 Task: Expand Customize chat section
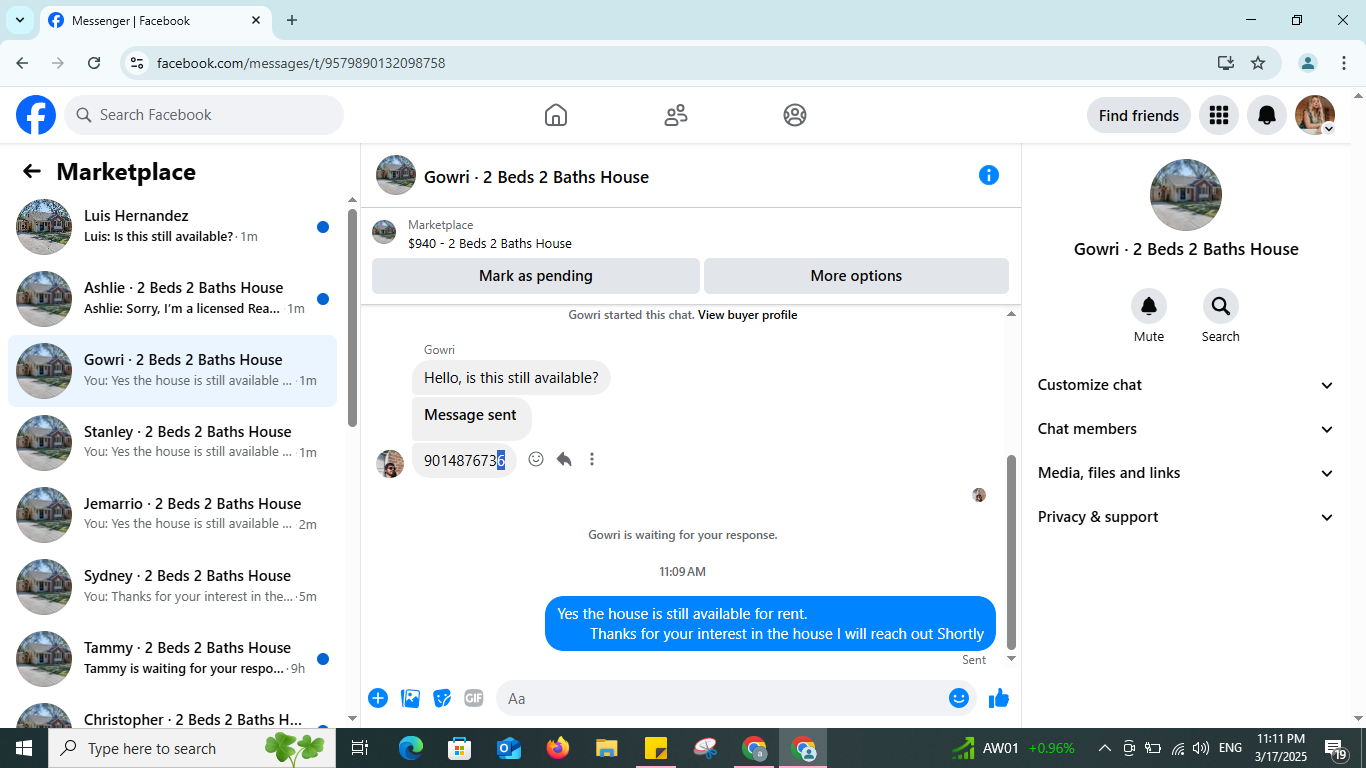[1186, 385]
